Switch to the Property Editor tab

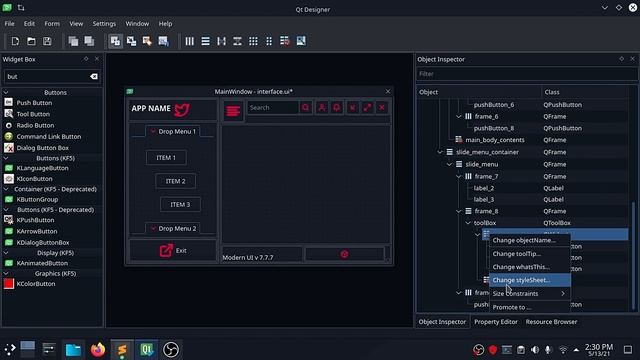pyautogui.click(x=496, y=322)
